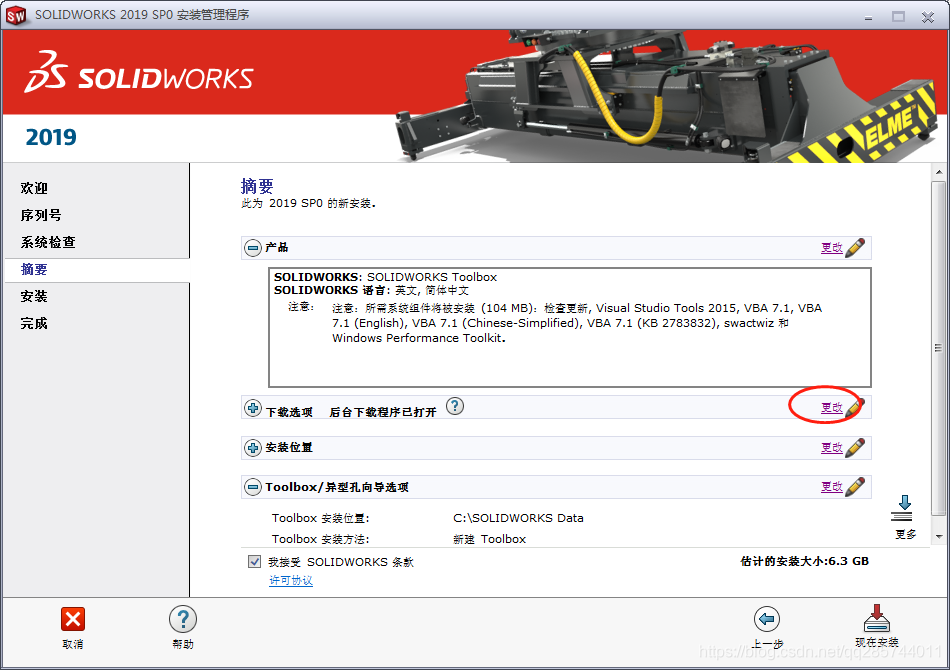The image size is (950, 670).
Task: Select the 欢迎 step in sidebar
Action: pos(34,188)
